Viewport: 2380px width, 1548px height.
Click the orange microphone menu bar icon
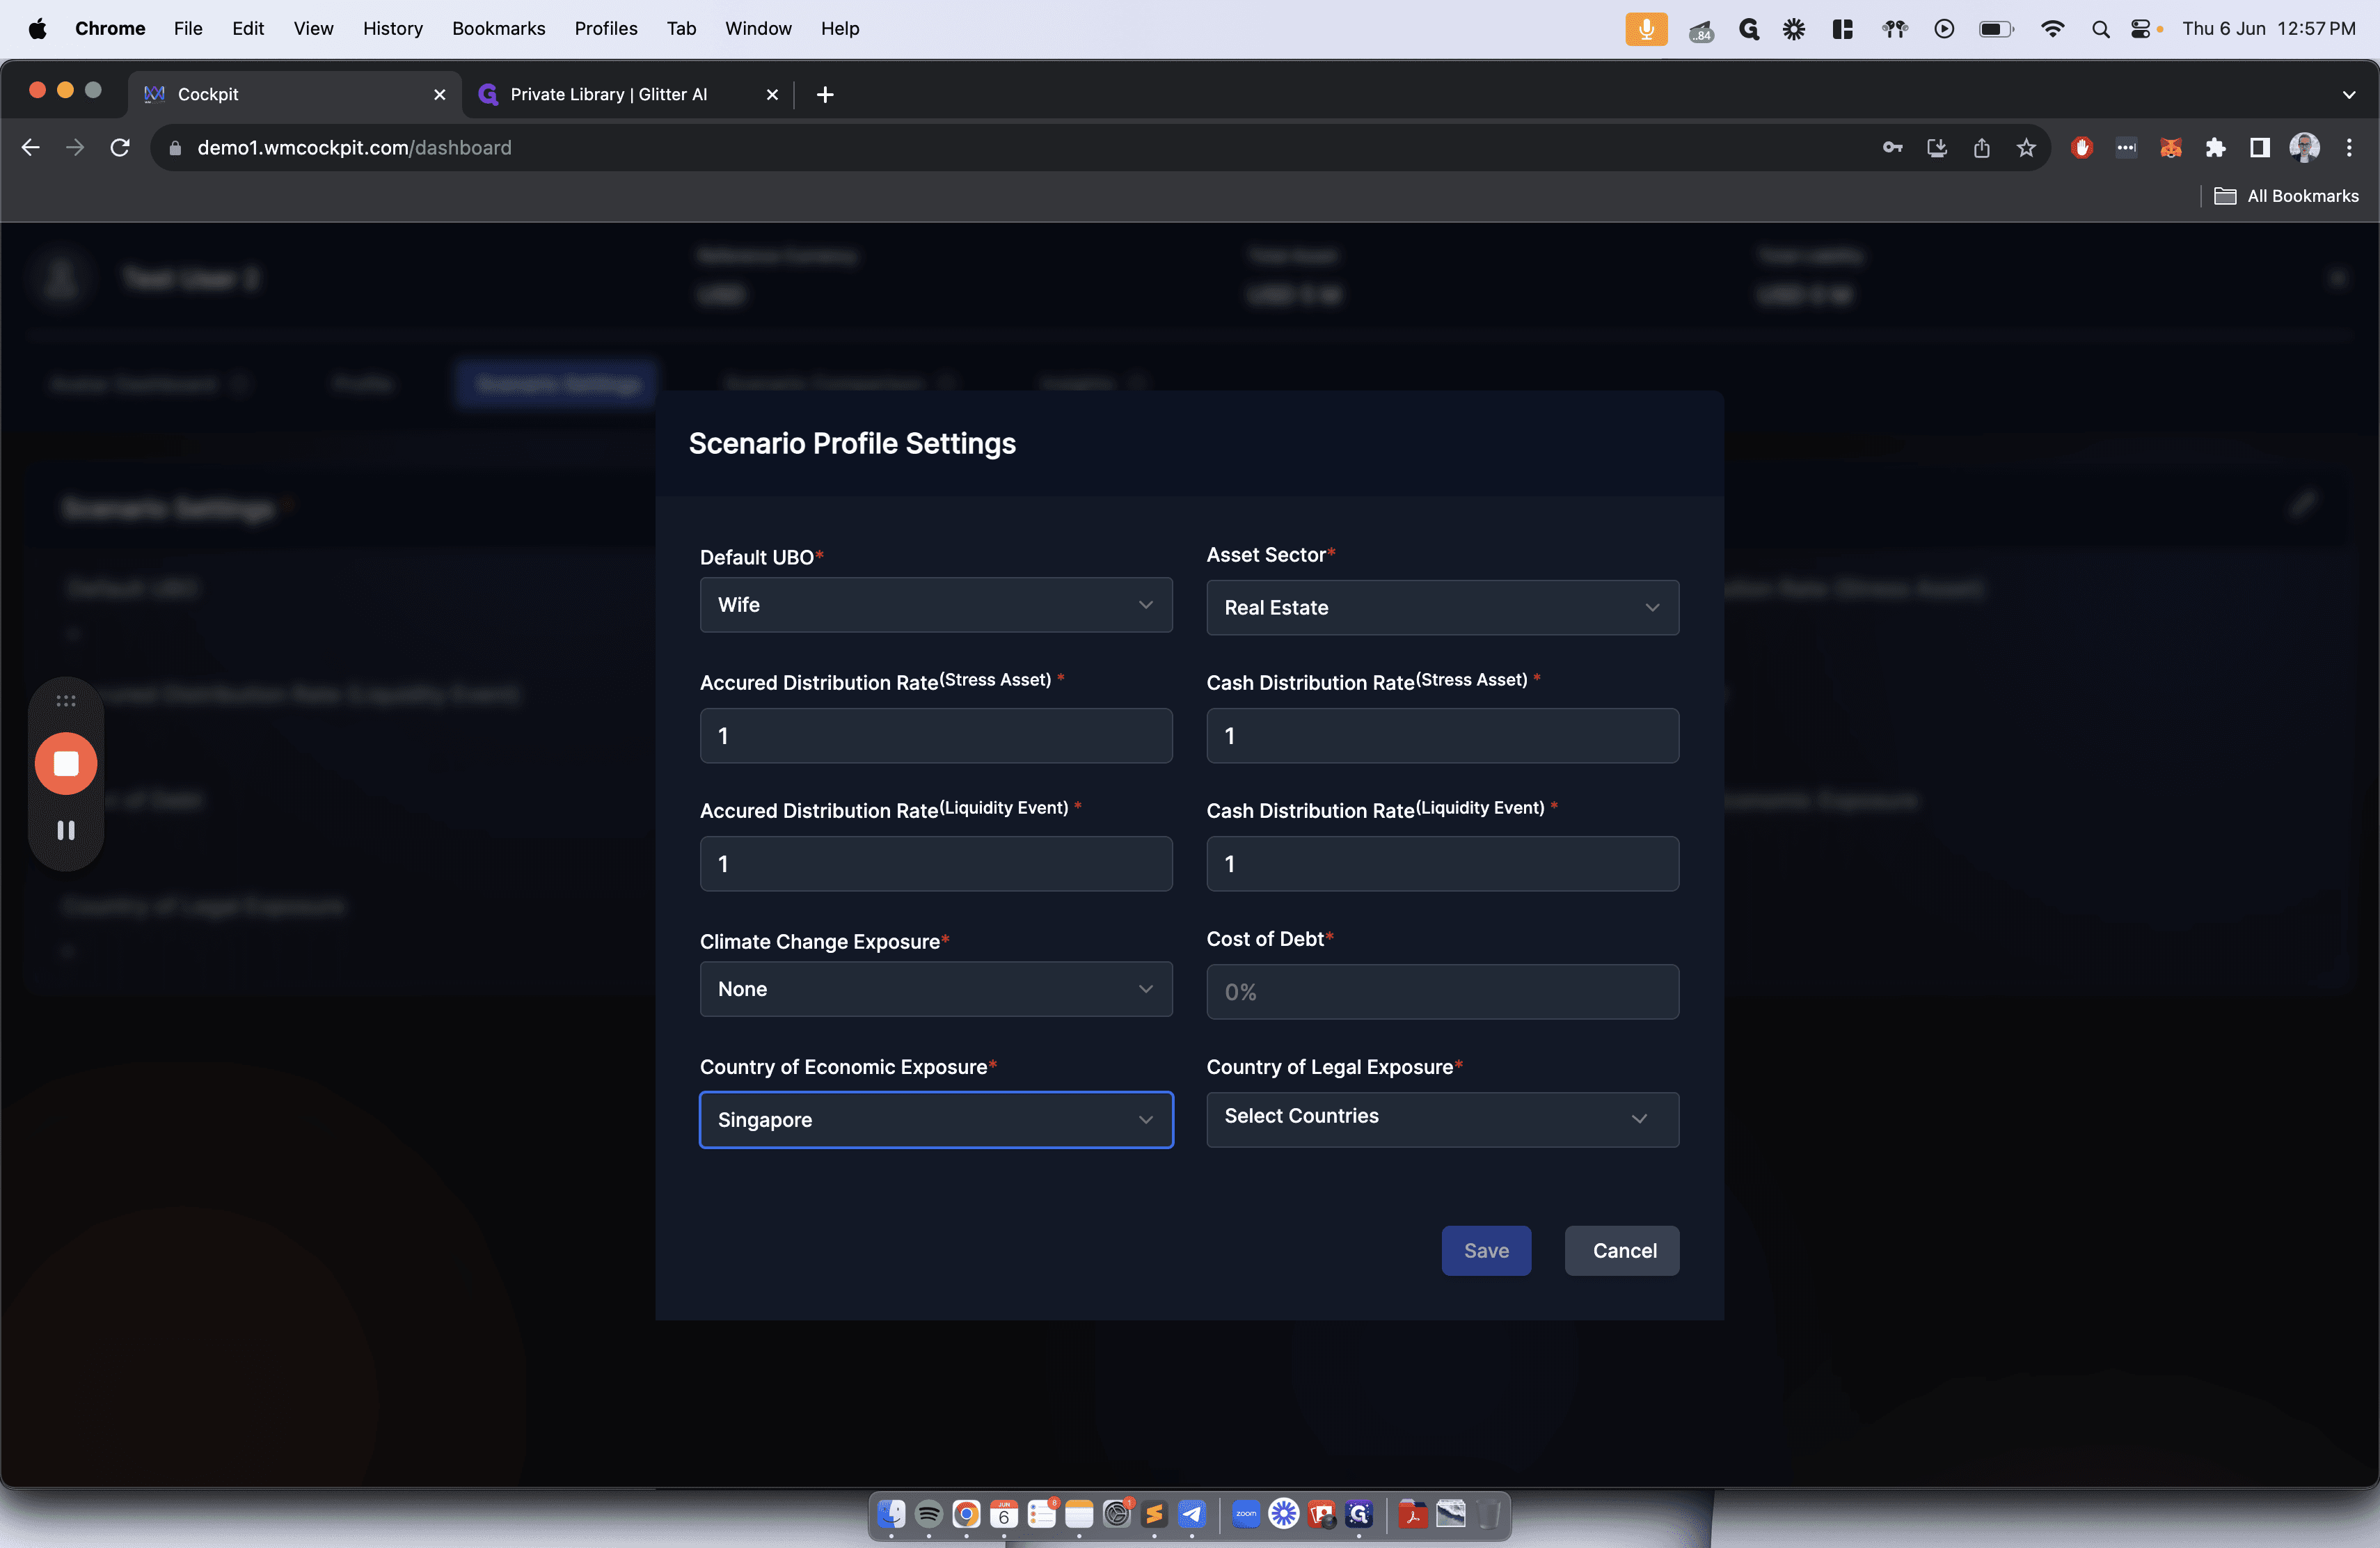(1646, 29)
